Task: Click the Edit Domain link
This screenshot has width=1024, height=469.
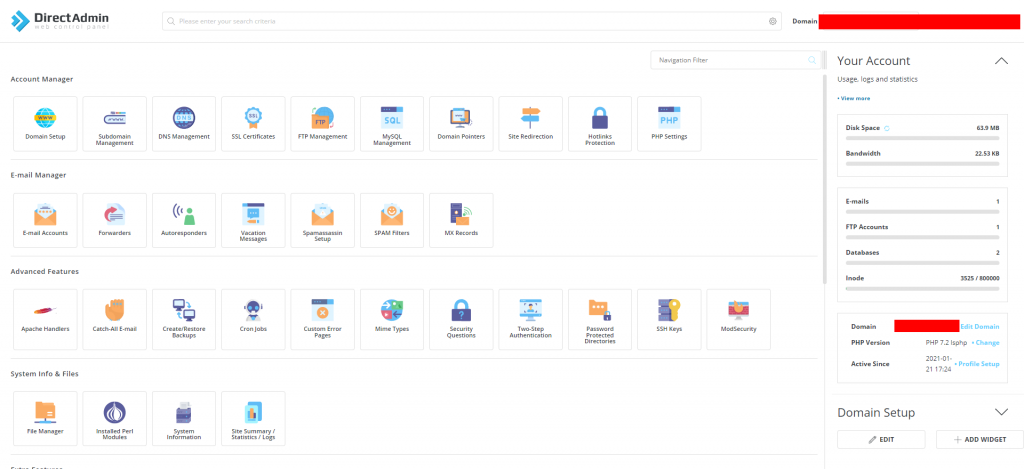Action: pyautogui.click(x=980, y=327)
